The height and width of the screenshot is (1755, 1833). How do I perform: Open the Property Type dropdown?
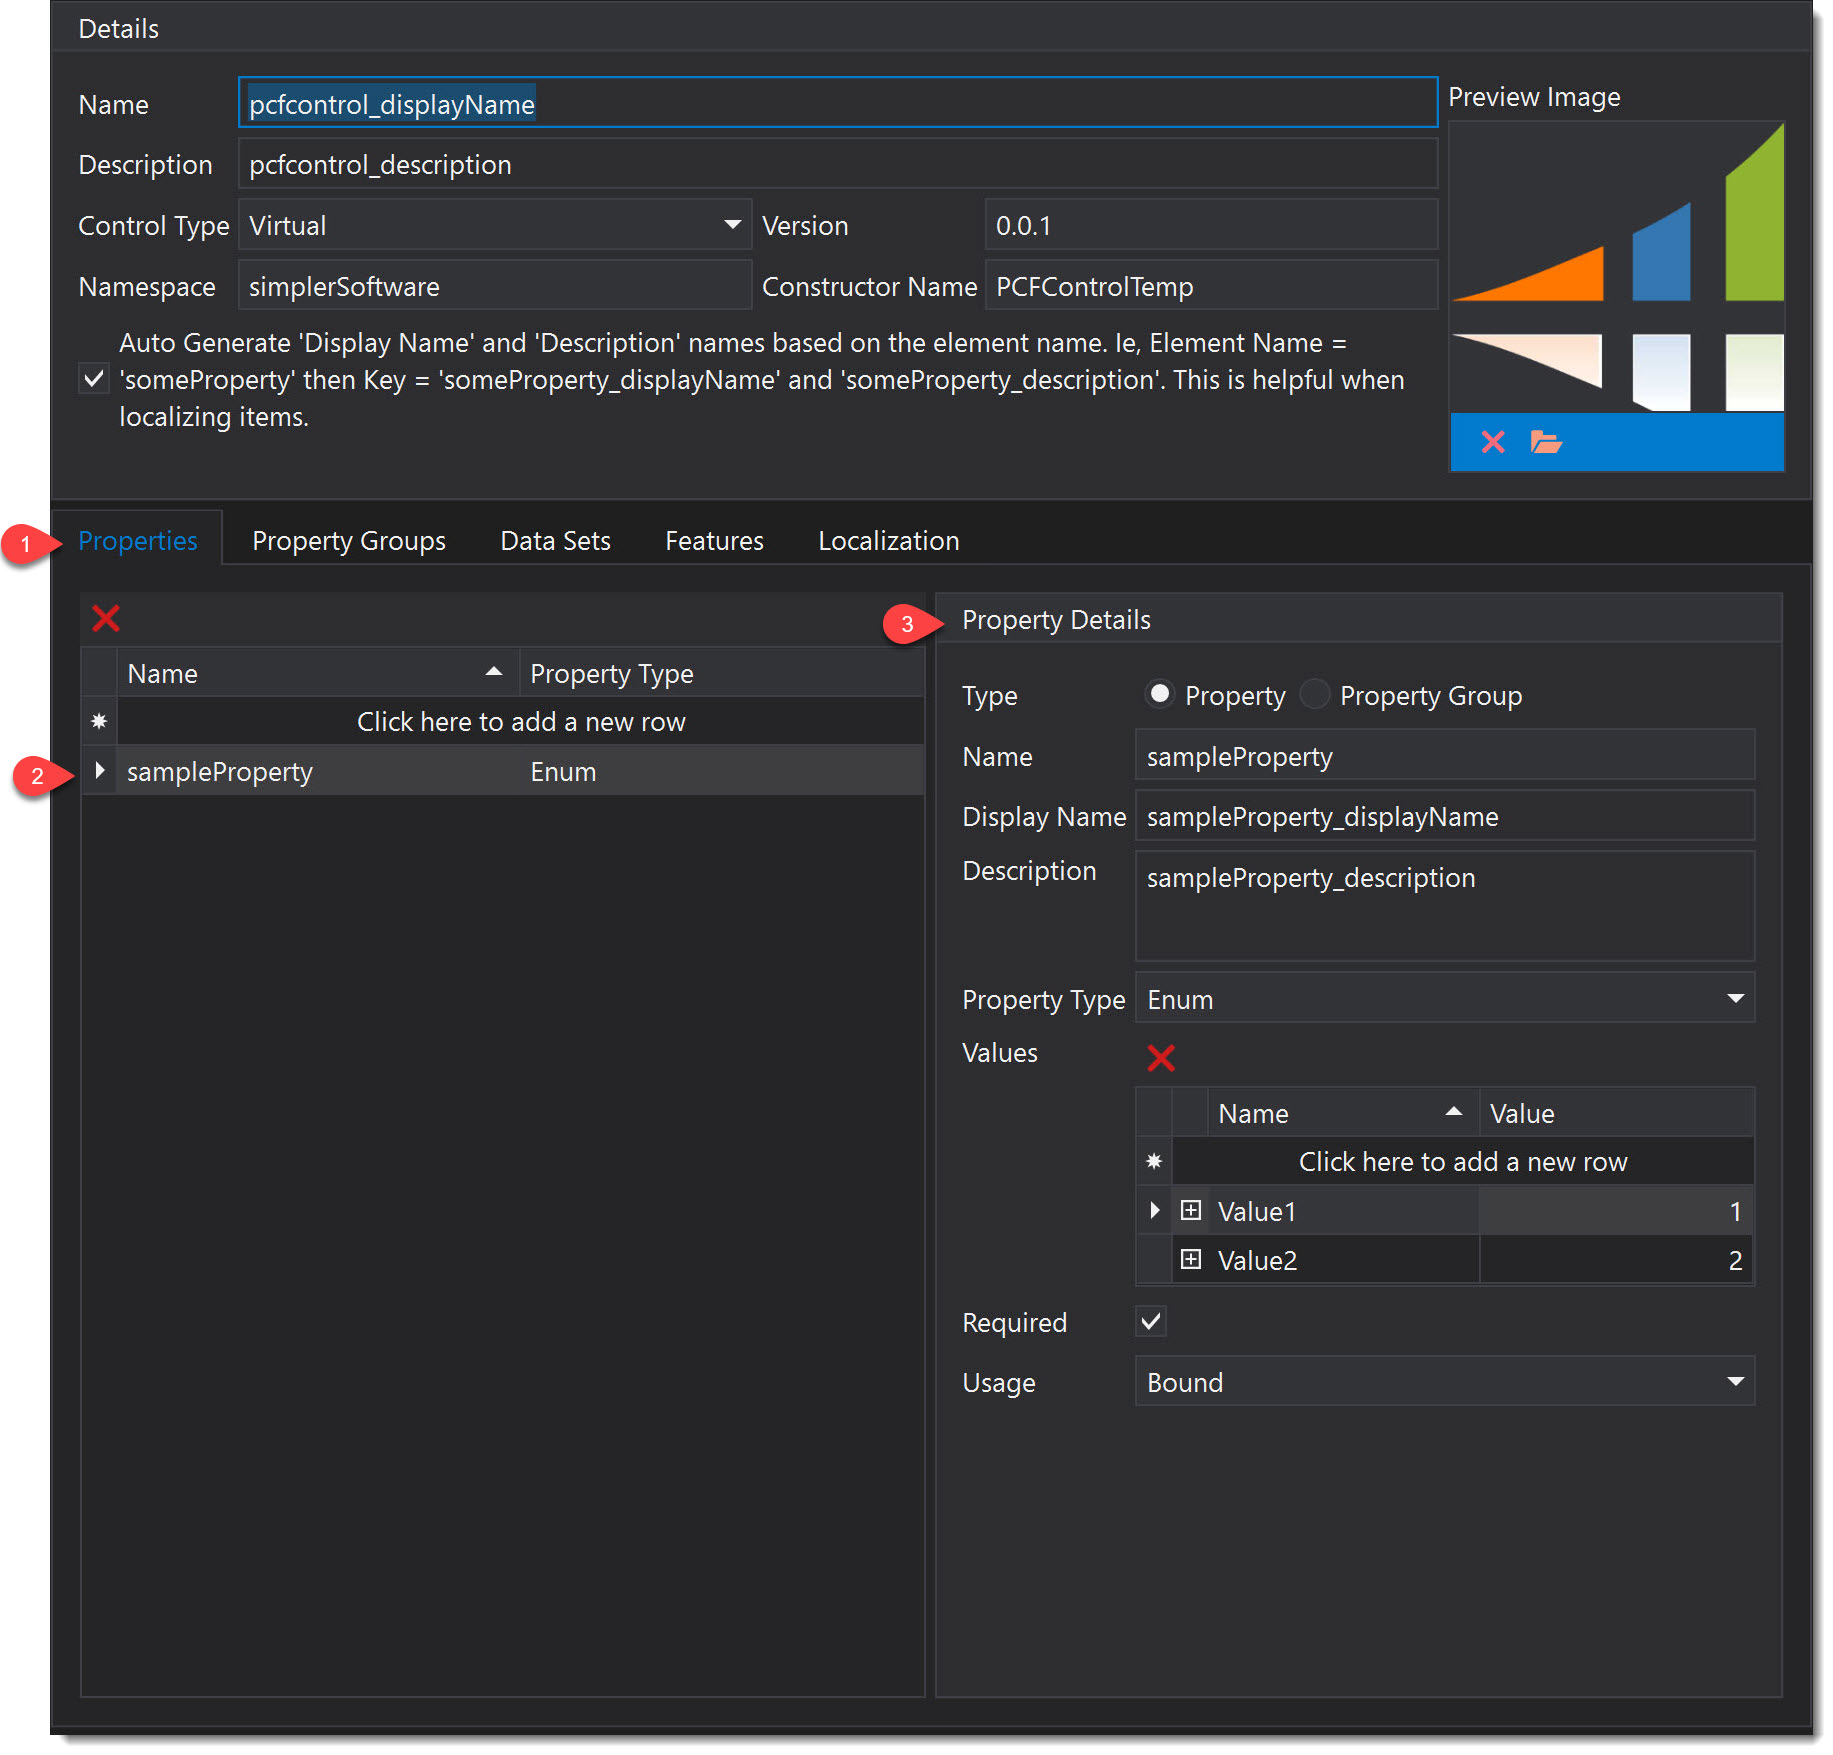(1737, 998)
